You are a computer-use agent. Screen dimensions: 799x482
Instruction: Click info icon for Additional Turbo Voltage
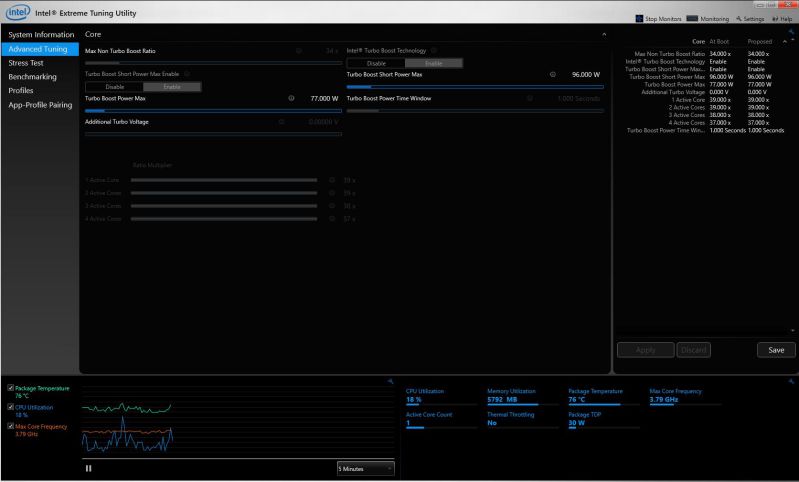[281, 122]
